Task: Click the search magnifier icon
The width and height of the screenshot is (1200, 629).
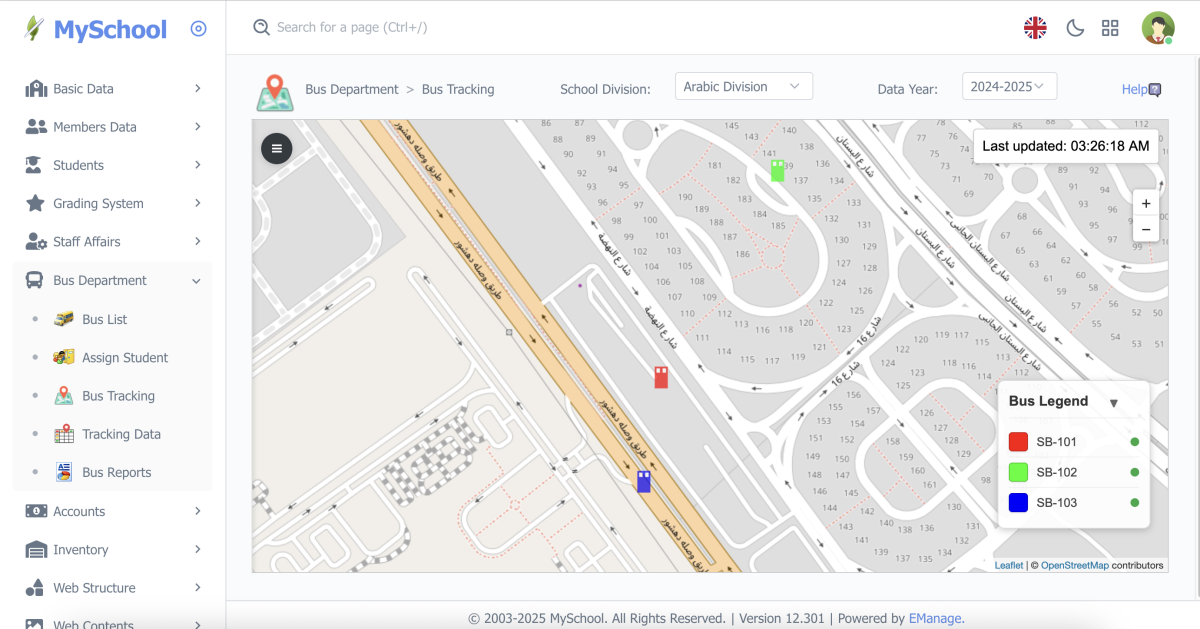Action: coord(262,27)
